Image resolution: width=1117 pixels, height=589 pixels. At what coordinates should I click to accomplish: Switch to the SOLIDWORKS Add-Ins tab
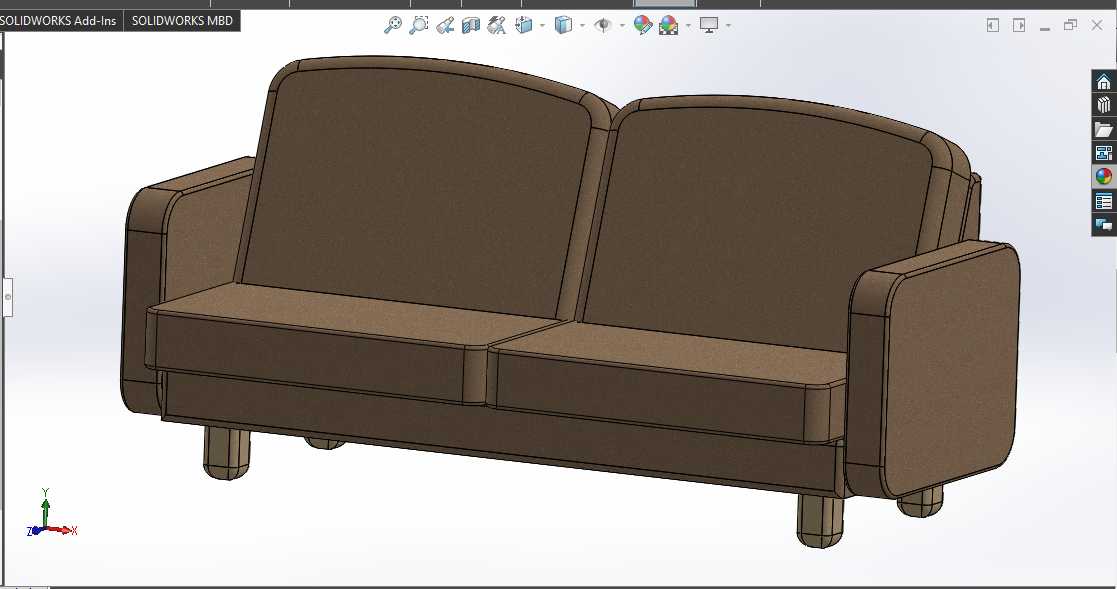click(60, 21)
